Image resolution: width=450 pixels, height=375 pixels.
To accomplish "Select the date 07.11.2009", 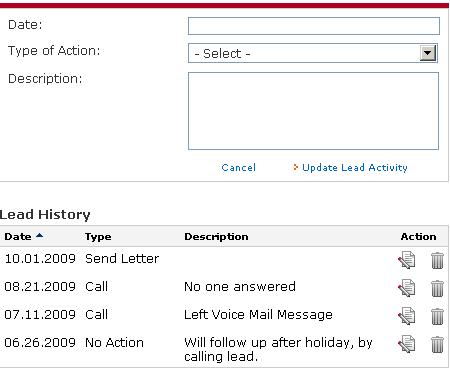I will 40,315.
